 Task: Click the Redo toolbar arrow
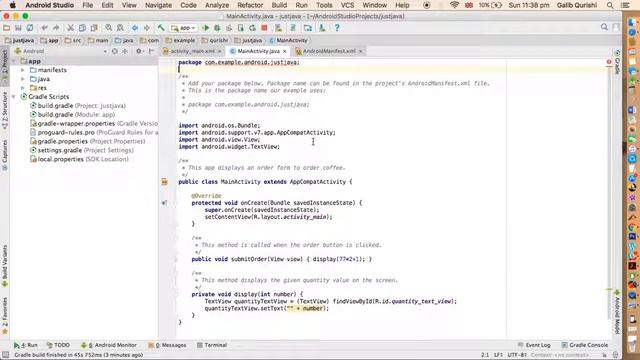click(x=56, y=28)
